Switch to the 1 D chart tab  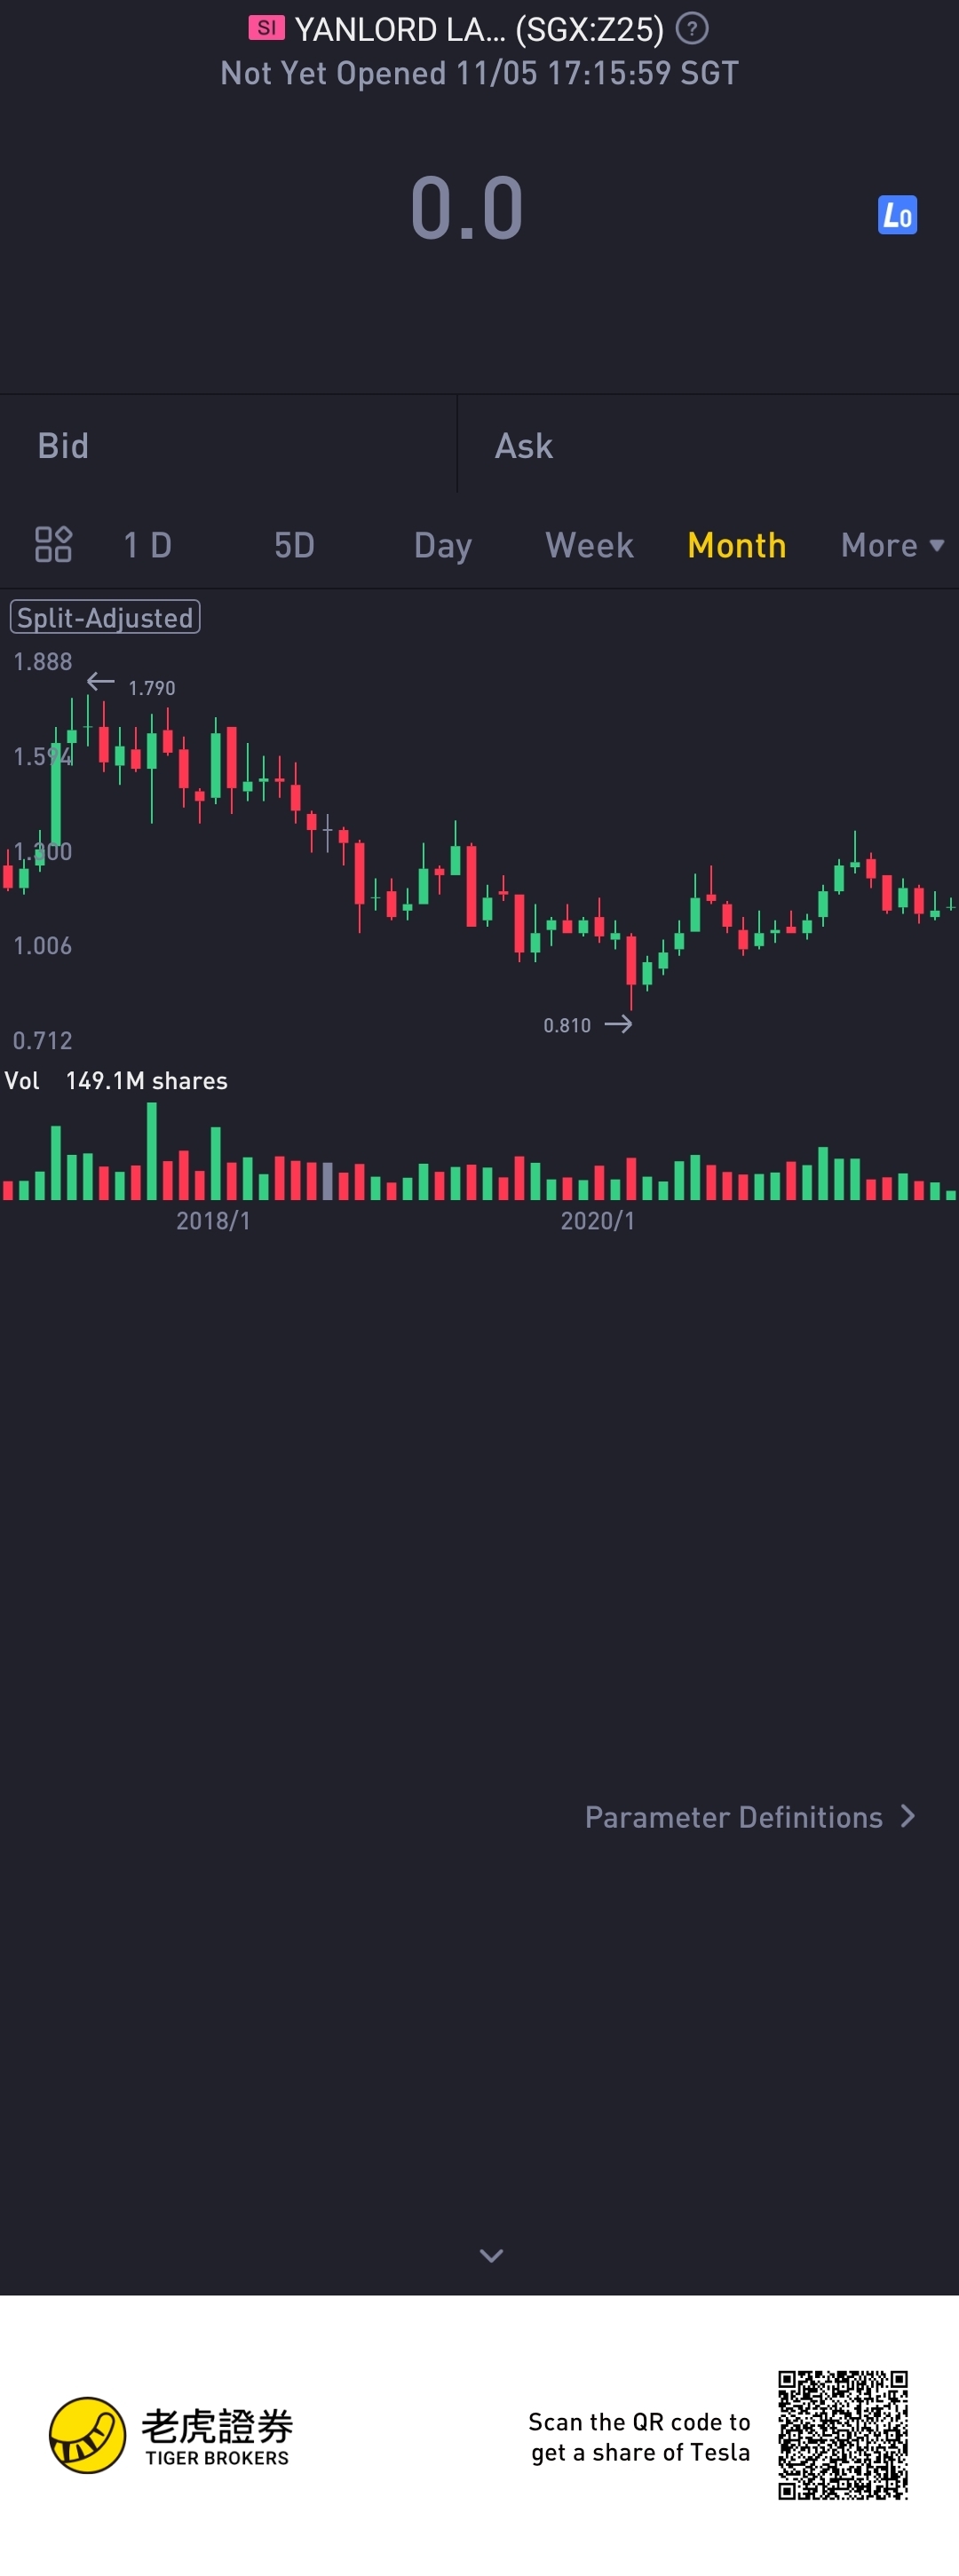pos(147,545)
